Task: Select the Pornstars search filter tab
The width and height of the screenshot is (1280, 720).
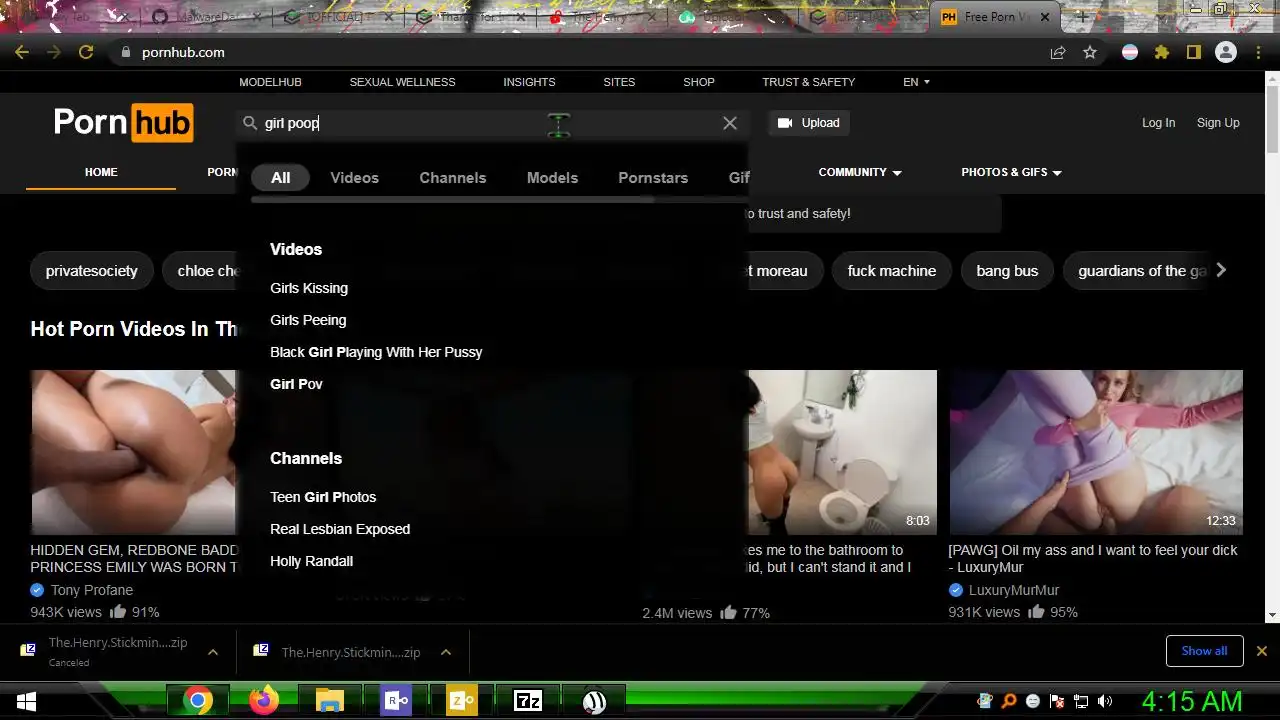Action: click(x=653, y=177)
